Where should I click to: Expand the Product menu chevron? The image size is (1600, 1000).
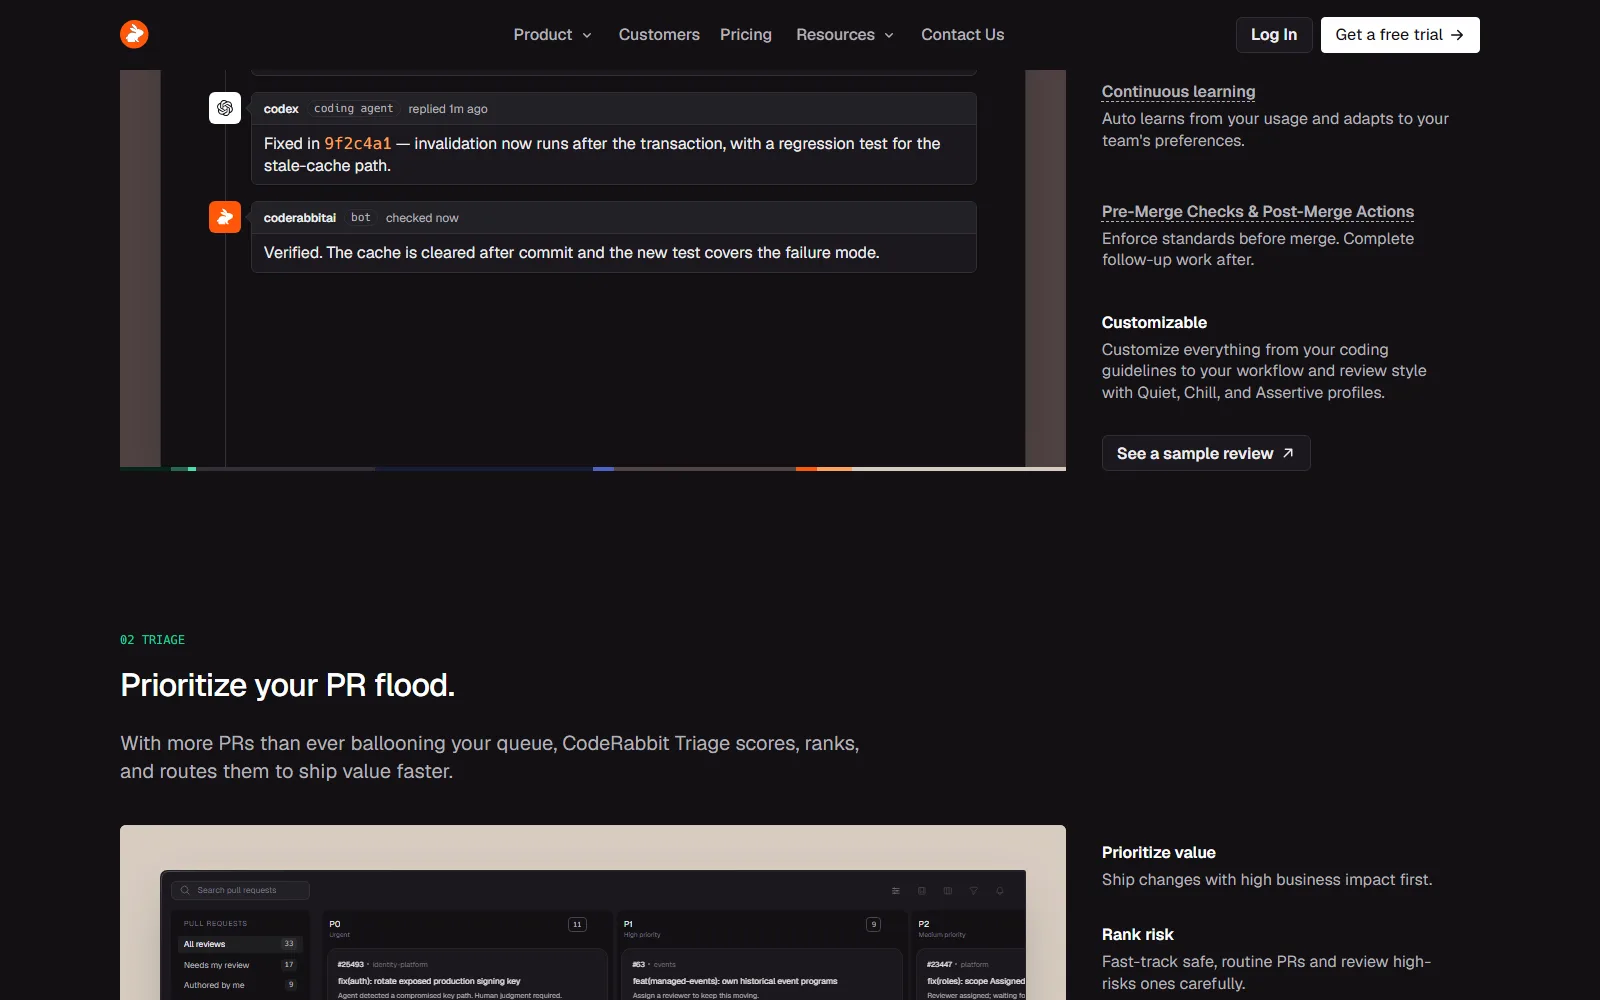pos(587,35)
